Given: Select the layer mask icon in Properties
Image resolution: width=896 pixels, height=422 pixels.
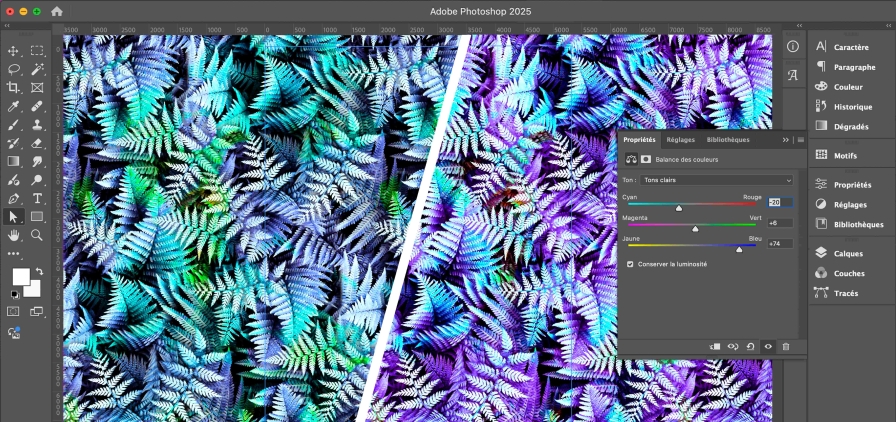Looking at the screenshot, I should (646, 160).
